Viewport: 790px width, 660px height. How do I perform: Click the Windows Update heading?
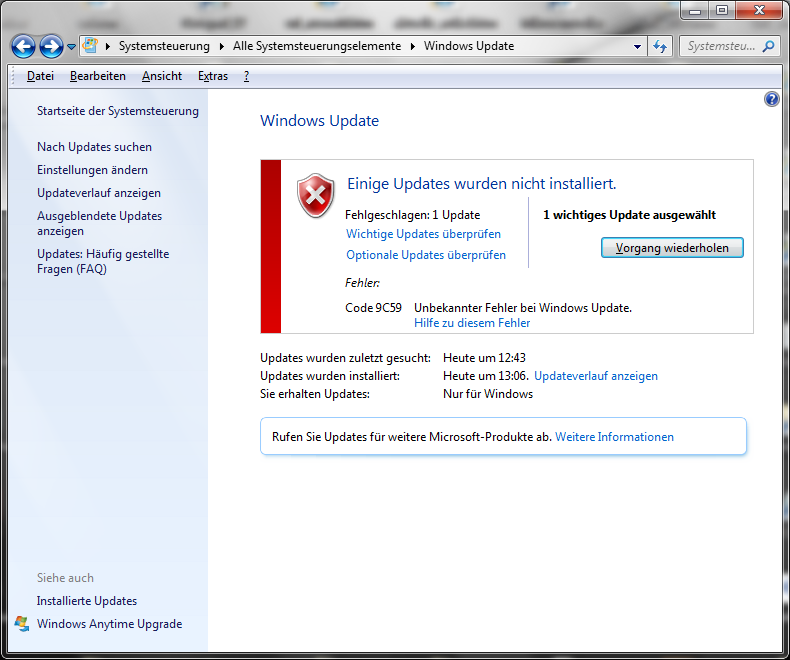(x=319, y=121)
